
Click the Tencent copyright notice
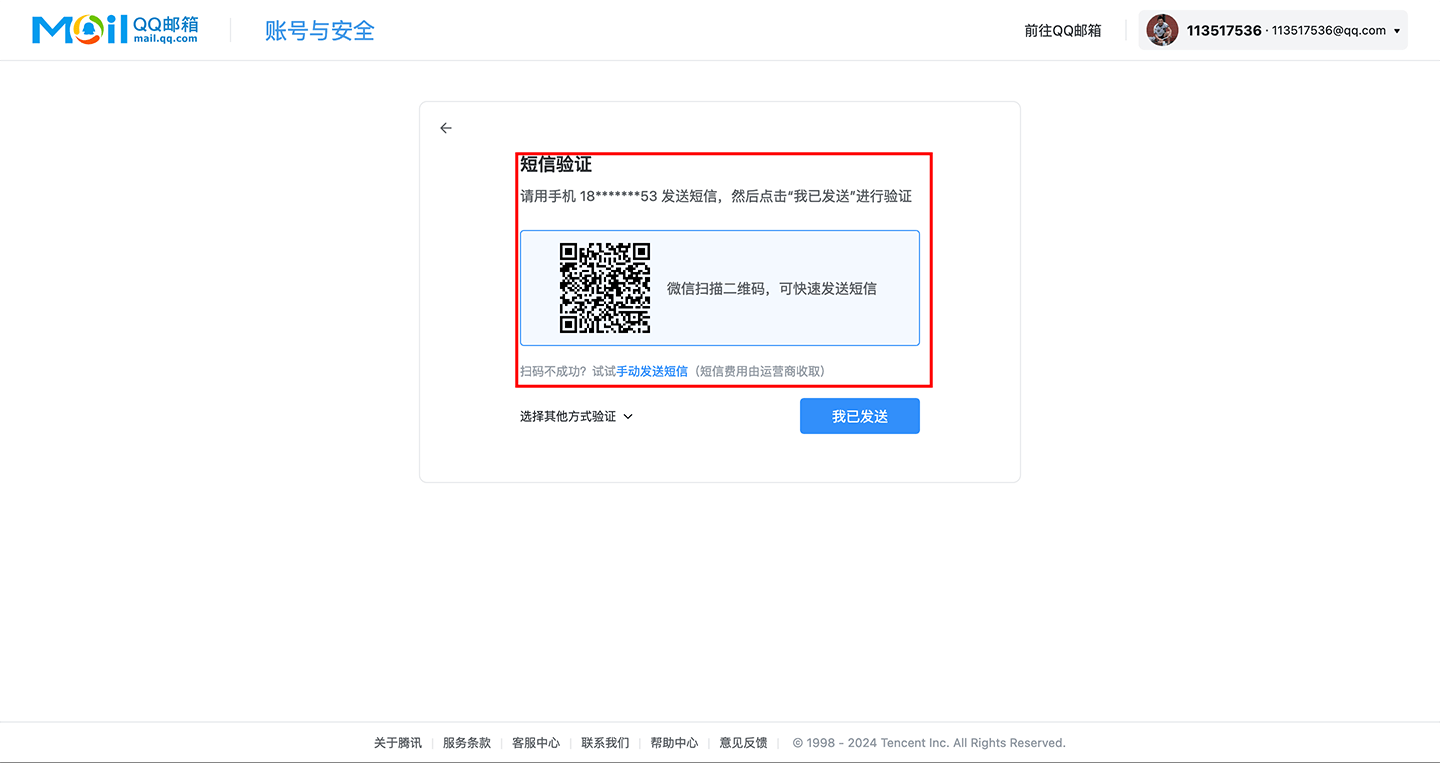pos(929,743)
